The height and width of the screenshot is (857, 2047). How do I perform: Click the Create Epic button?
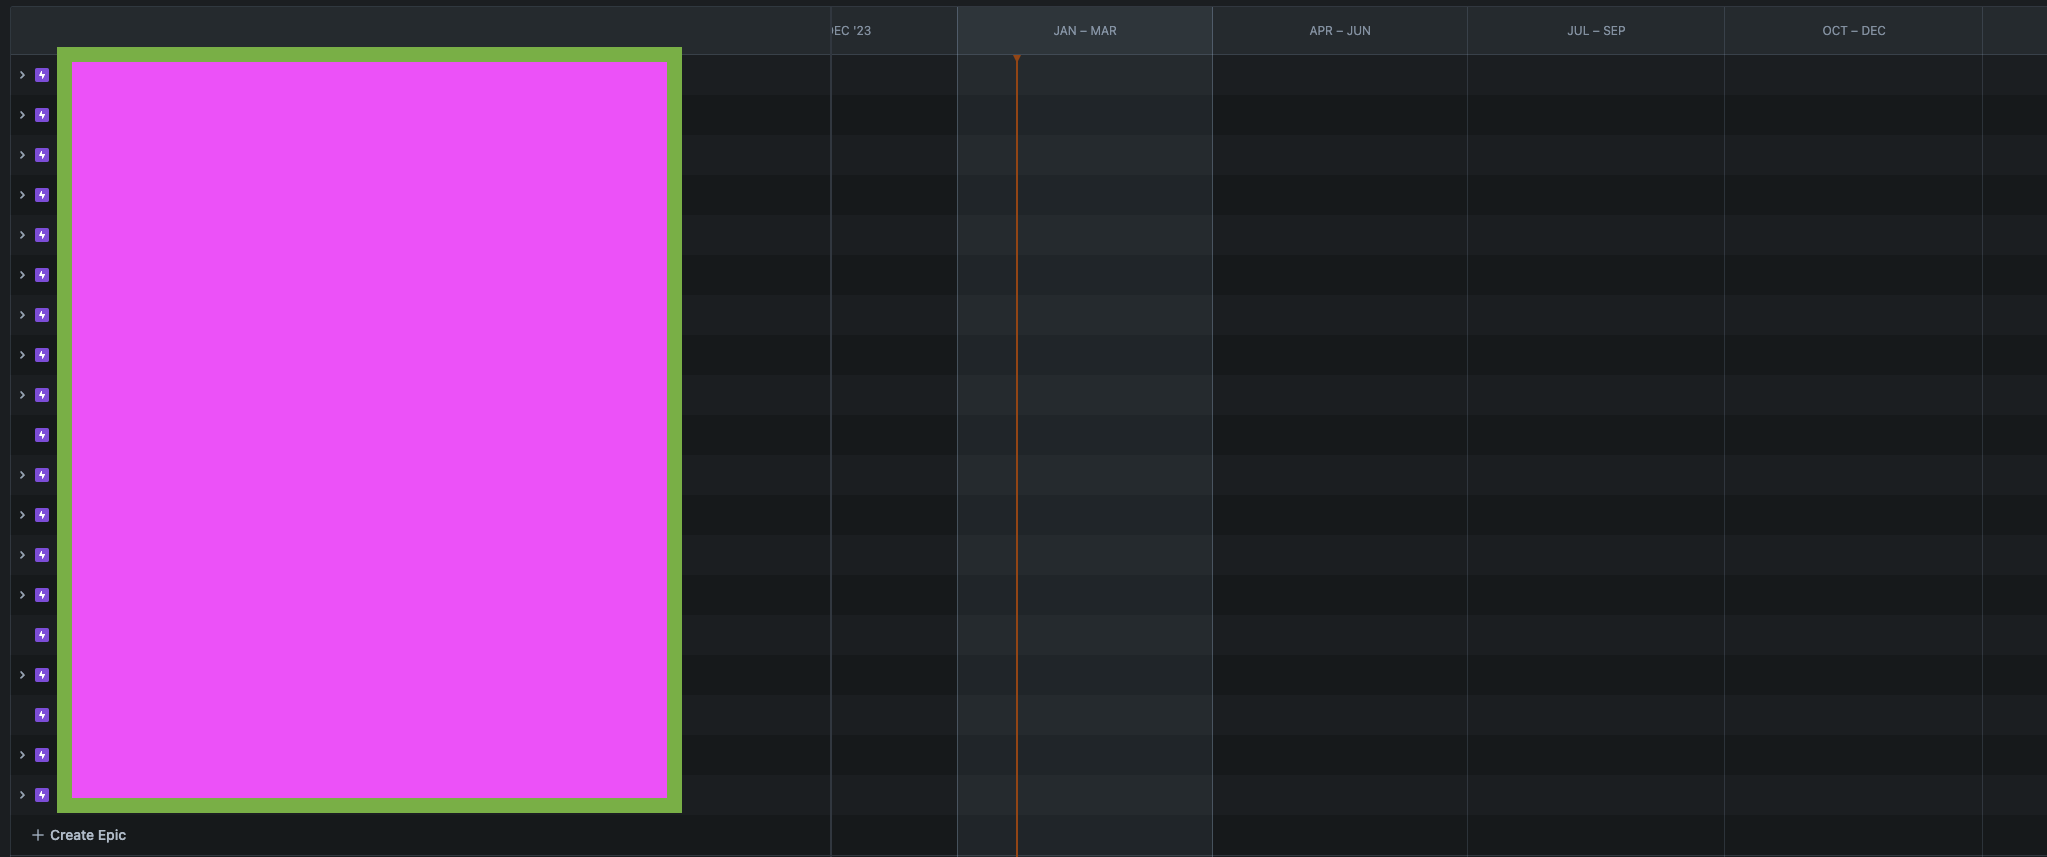pyautogui.click(x=79, y=835)
